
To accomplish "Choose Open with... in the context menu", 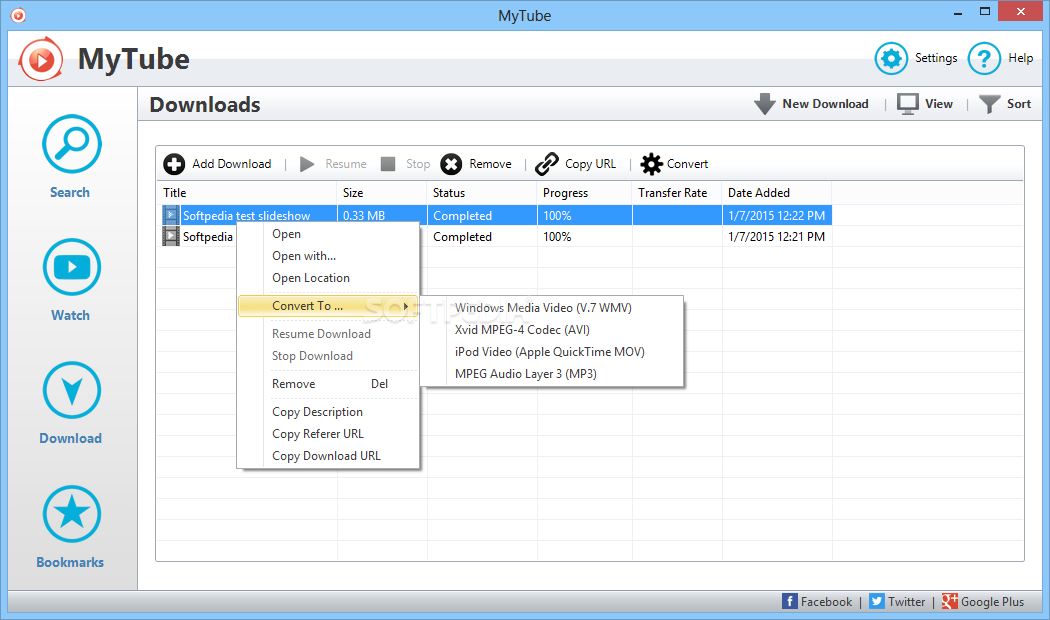I will click(329, 256).
